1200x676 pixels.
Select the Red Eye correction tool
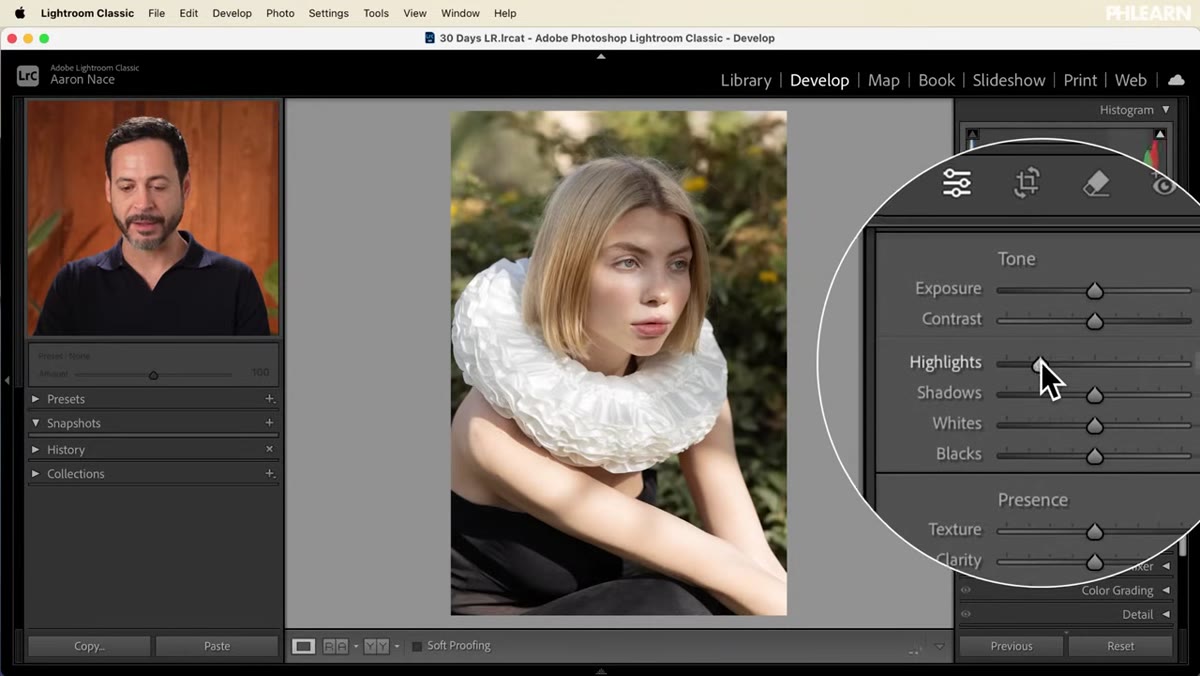point(1164,183)
